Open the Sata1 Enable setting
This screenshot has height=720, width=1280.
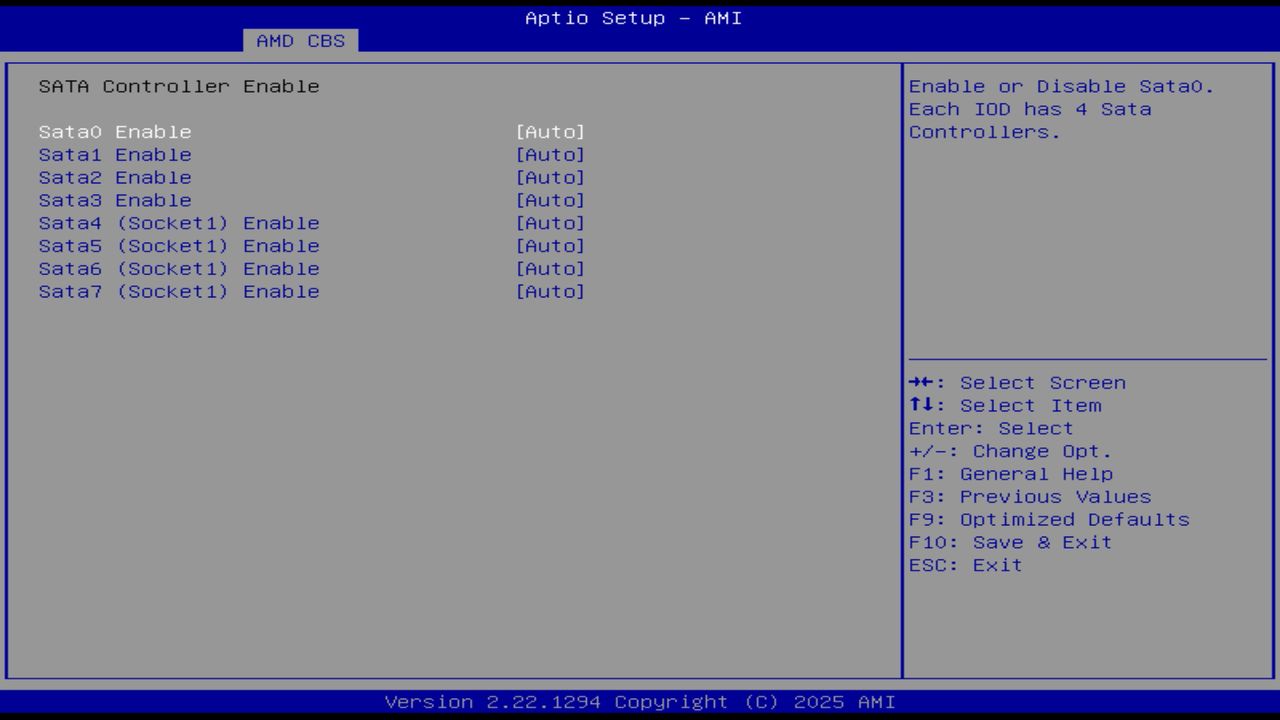coord(115,154)
